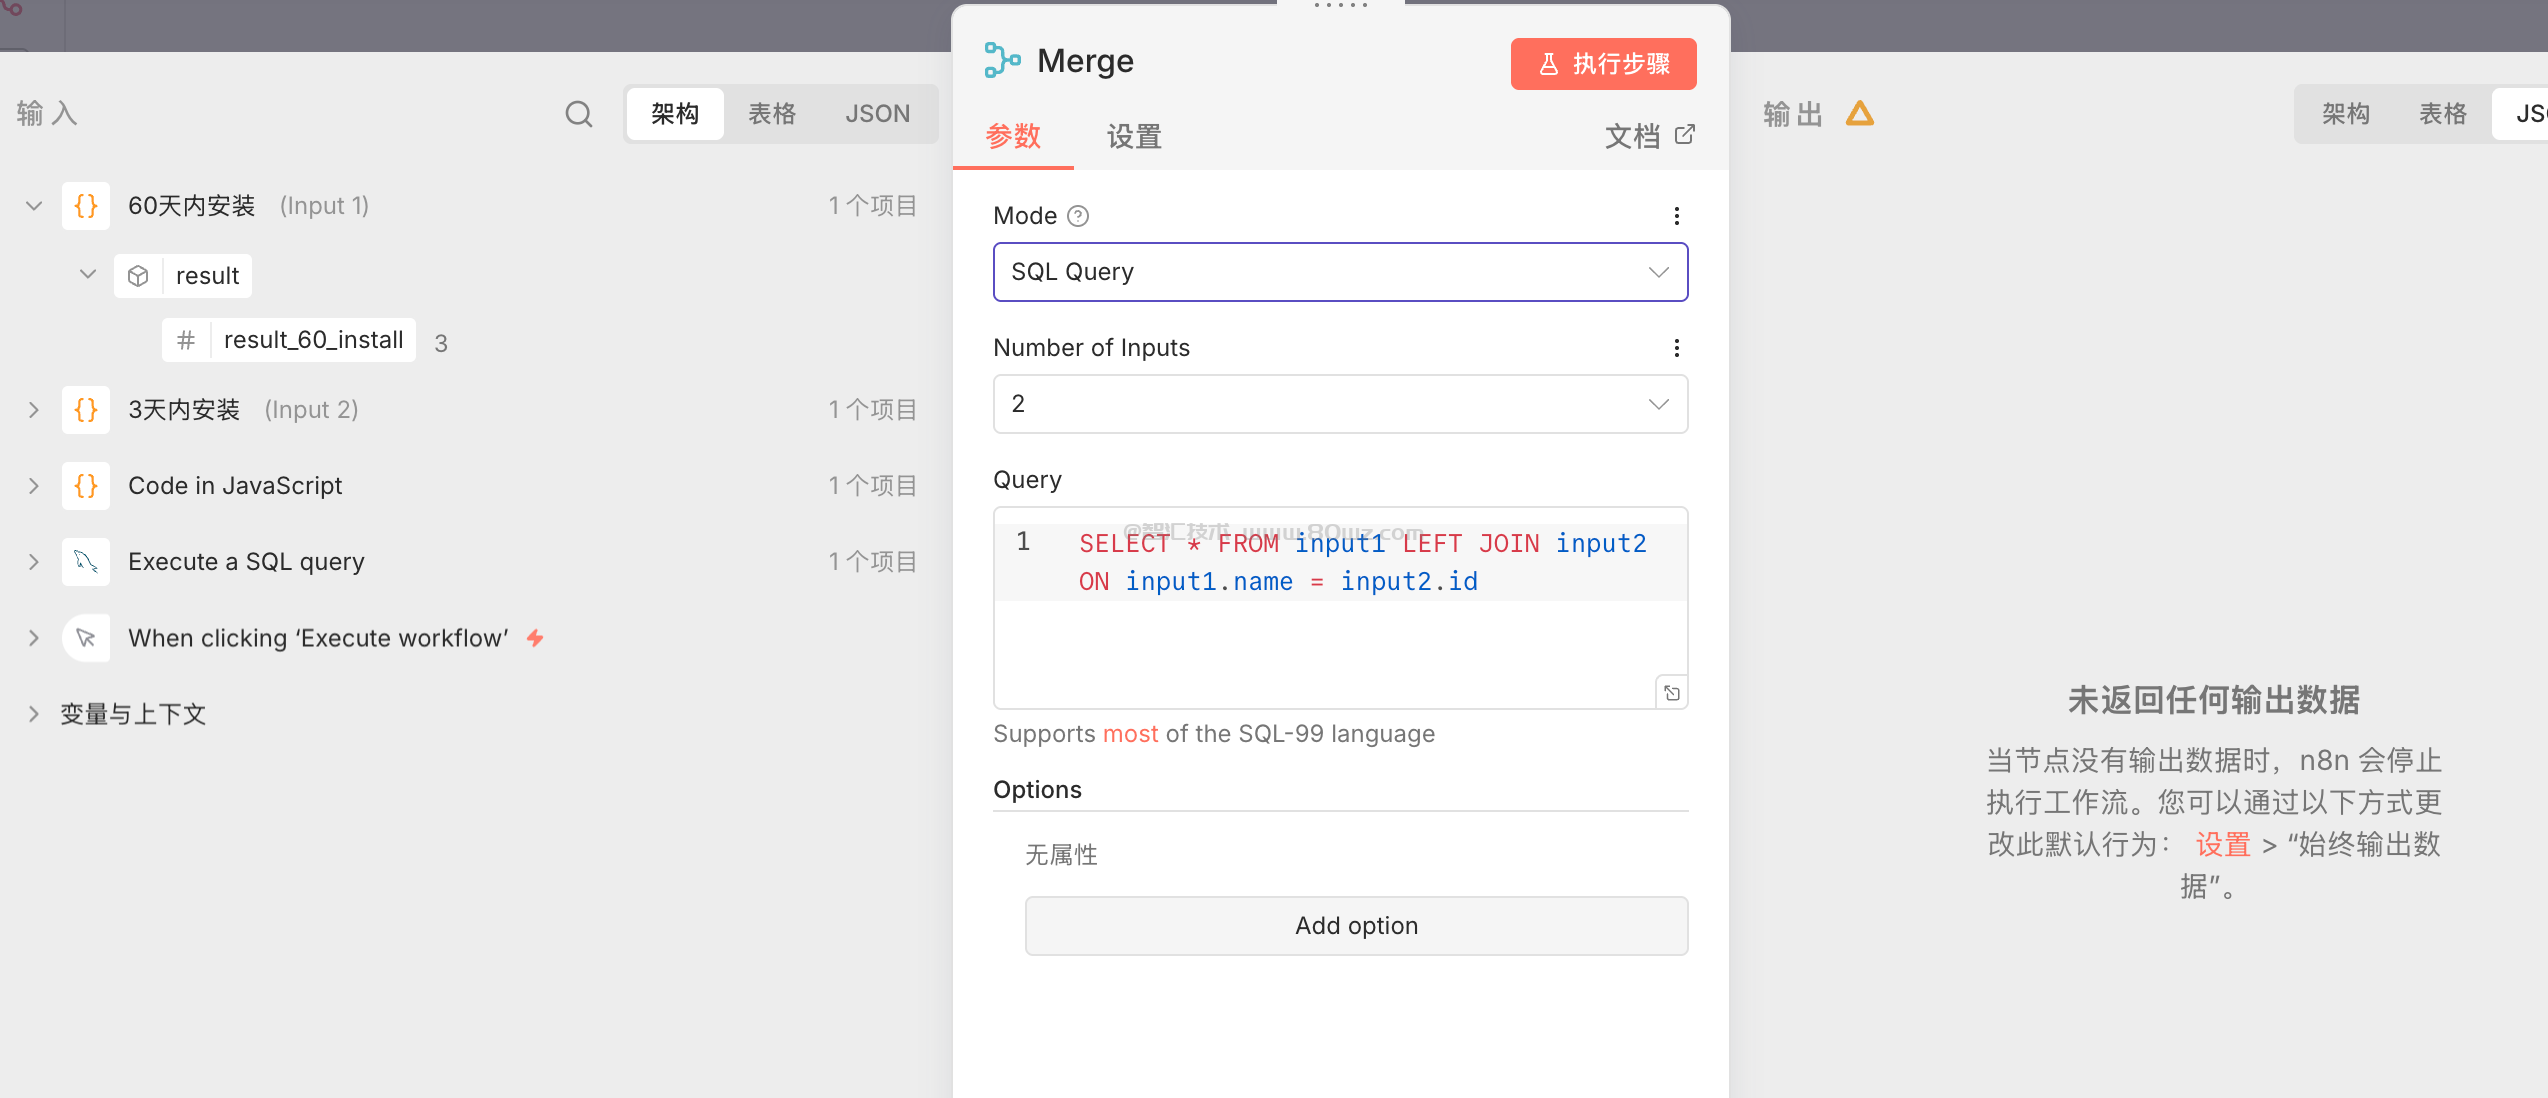Open the Mode field three-dot menu

coord(1677,216)
